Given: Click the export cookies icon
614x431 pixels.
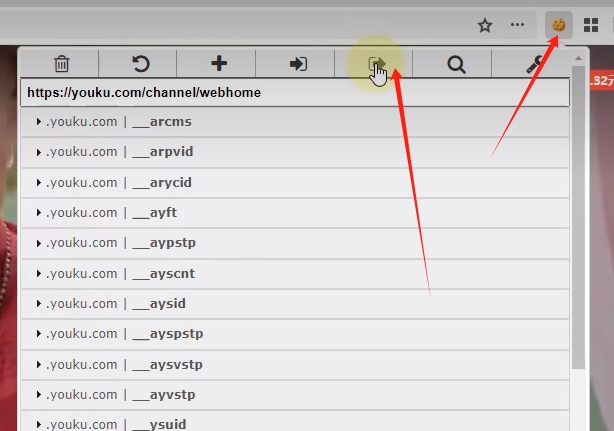Looking at the screenshot, I should 377,64.
